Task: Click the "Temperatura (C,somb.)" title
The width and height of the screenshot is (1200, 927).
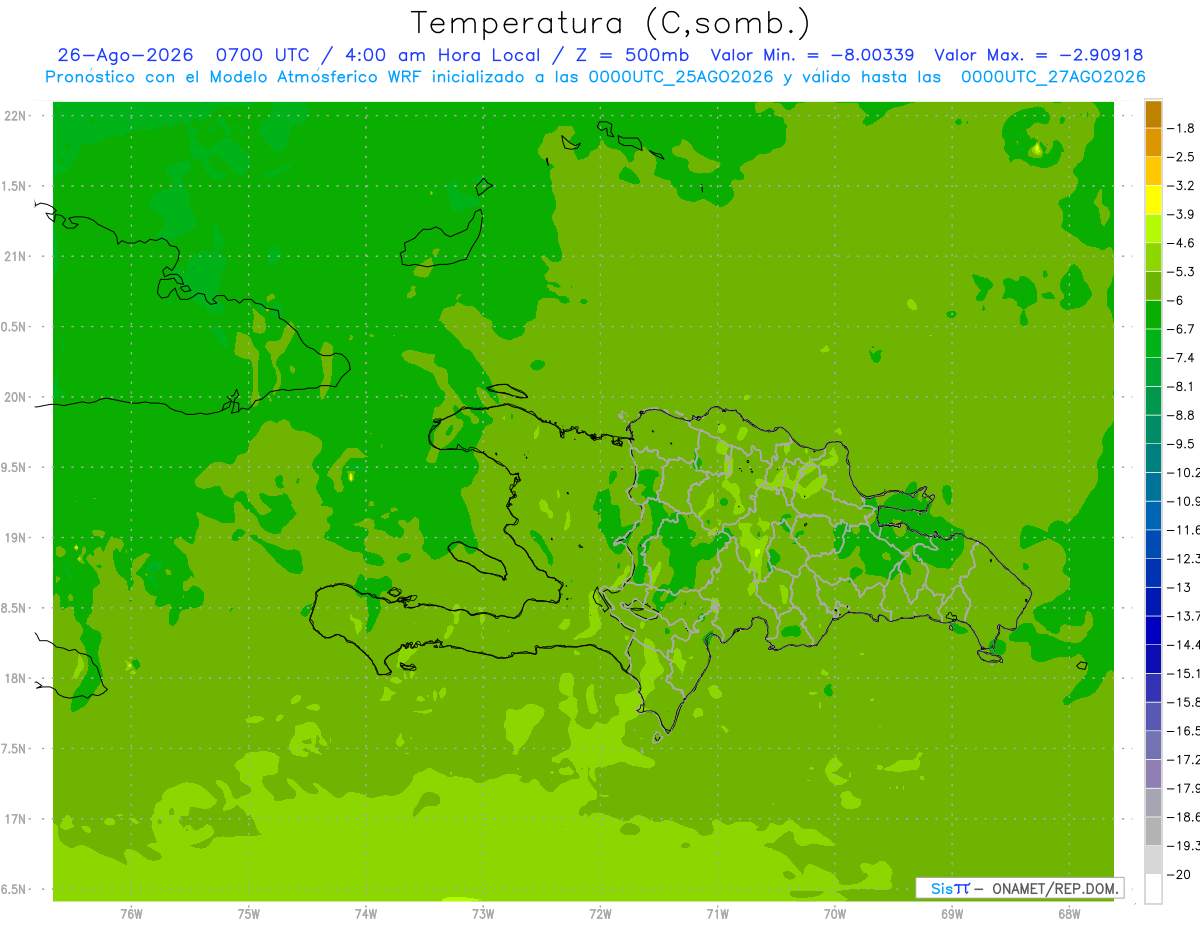Action: coord(611,23)
